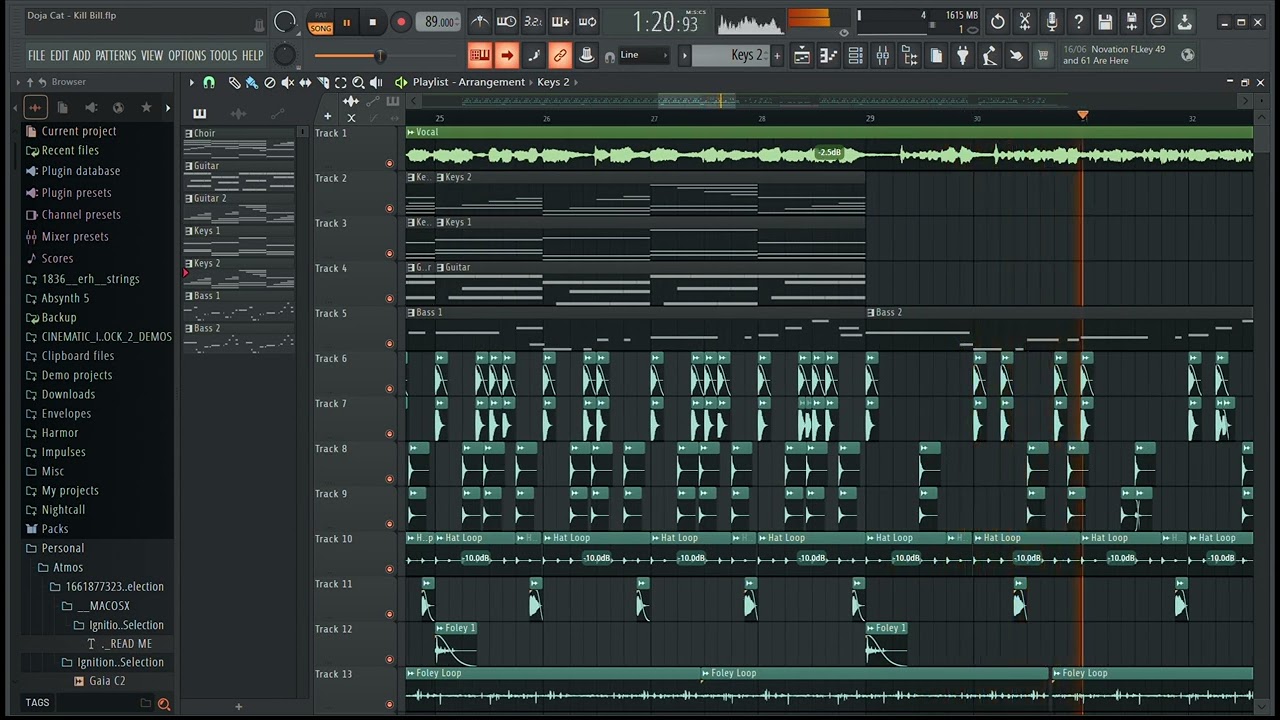Toggle multilink to controllers icon
This screenshot has width=1280, height=720.
click(x=587, y=55)
